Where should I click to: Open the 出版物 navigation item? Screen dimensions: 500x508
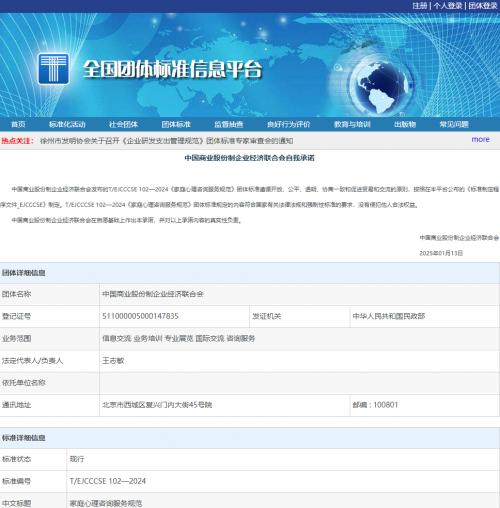click(x=405, y=124)
